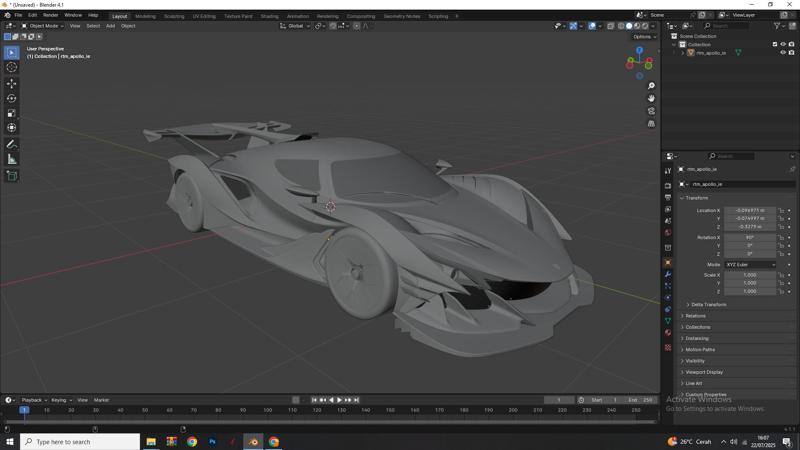Uncheck the Collection exclude checkbox in outliner
Image resolution: width=800 pixels, height=450 pixels.
click(774, 44)
